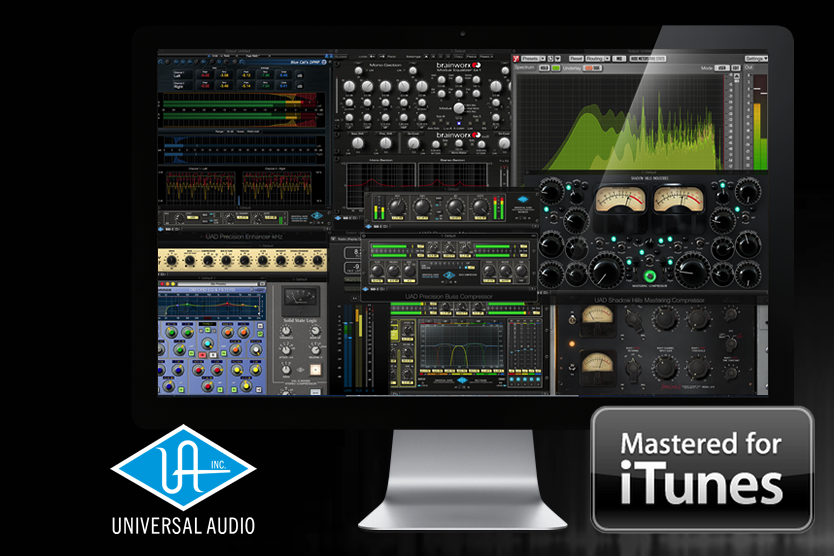This screenshot has width=834, height=556.
Task: Adjust the large Modus knob on brainworx equalizer
Action: (458, 107)
